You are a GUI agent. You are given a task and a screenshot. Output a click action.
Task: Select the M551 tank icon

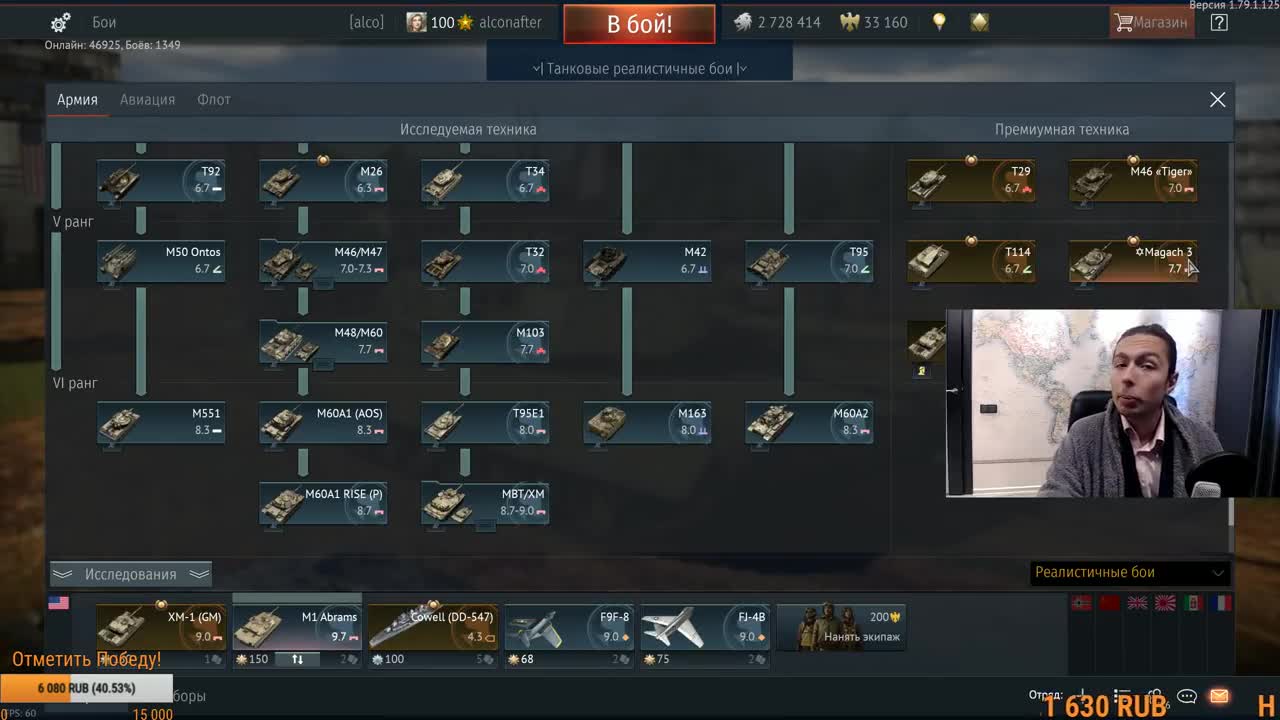point(161,422)
